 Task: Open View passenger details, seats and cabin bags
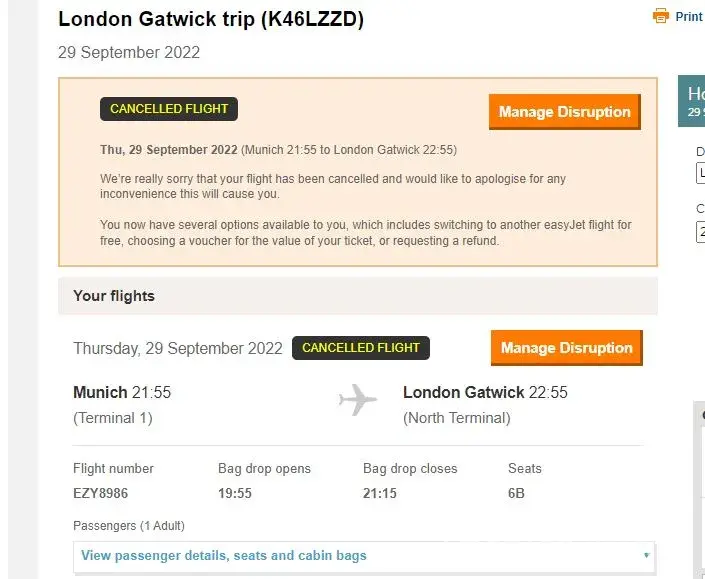click(224, 556)
